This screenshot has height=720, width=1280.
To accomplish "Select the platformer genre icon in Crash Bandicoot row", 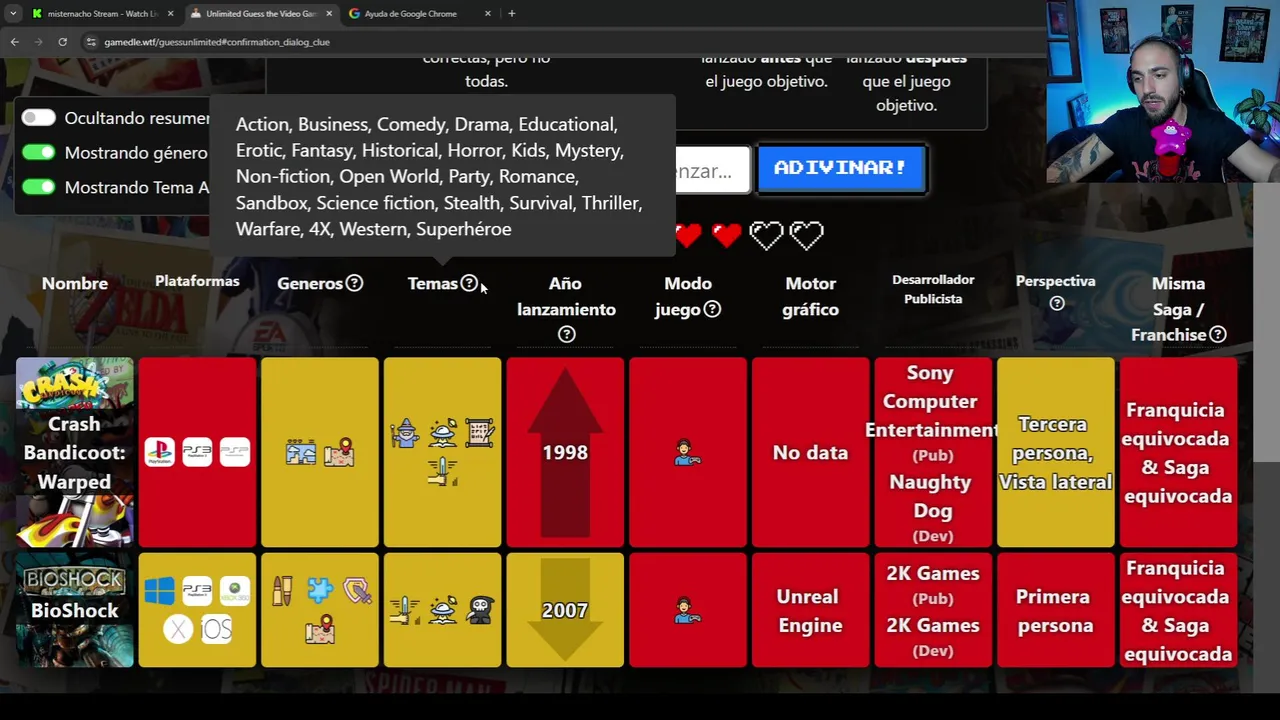I will pos(301,453).
